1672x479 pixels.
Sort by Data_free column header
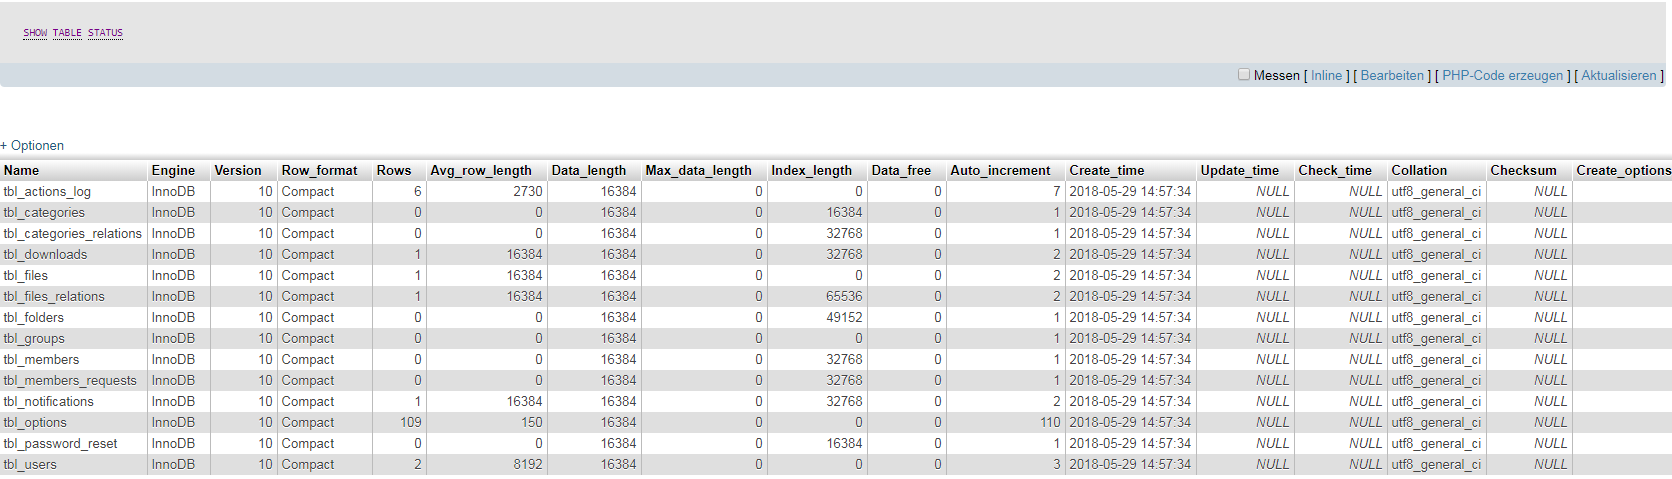[901, 170]
